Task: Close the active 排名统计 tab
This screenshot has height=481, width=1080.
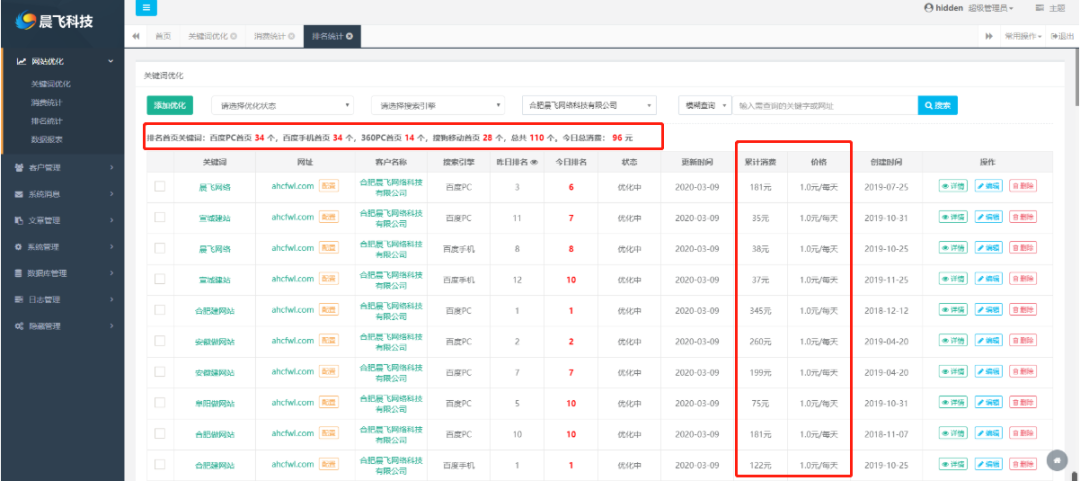Action: click(x=349, y=36)
